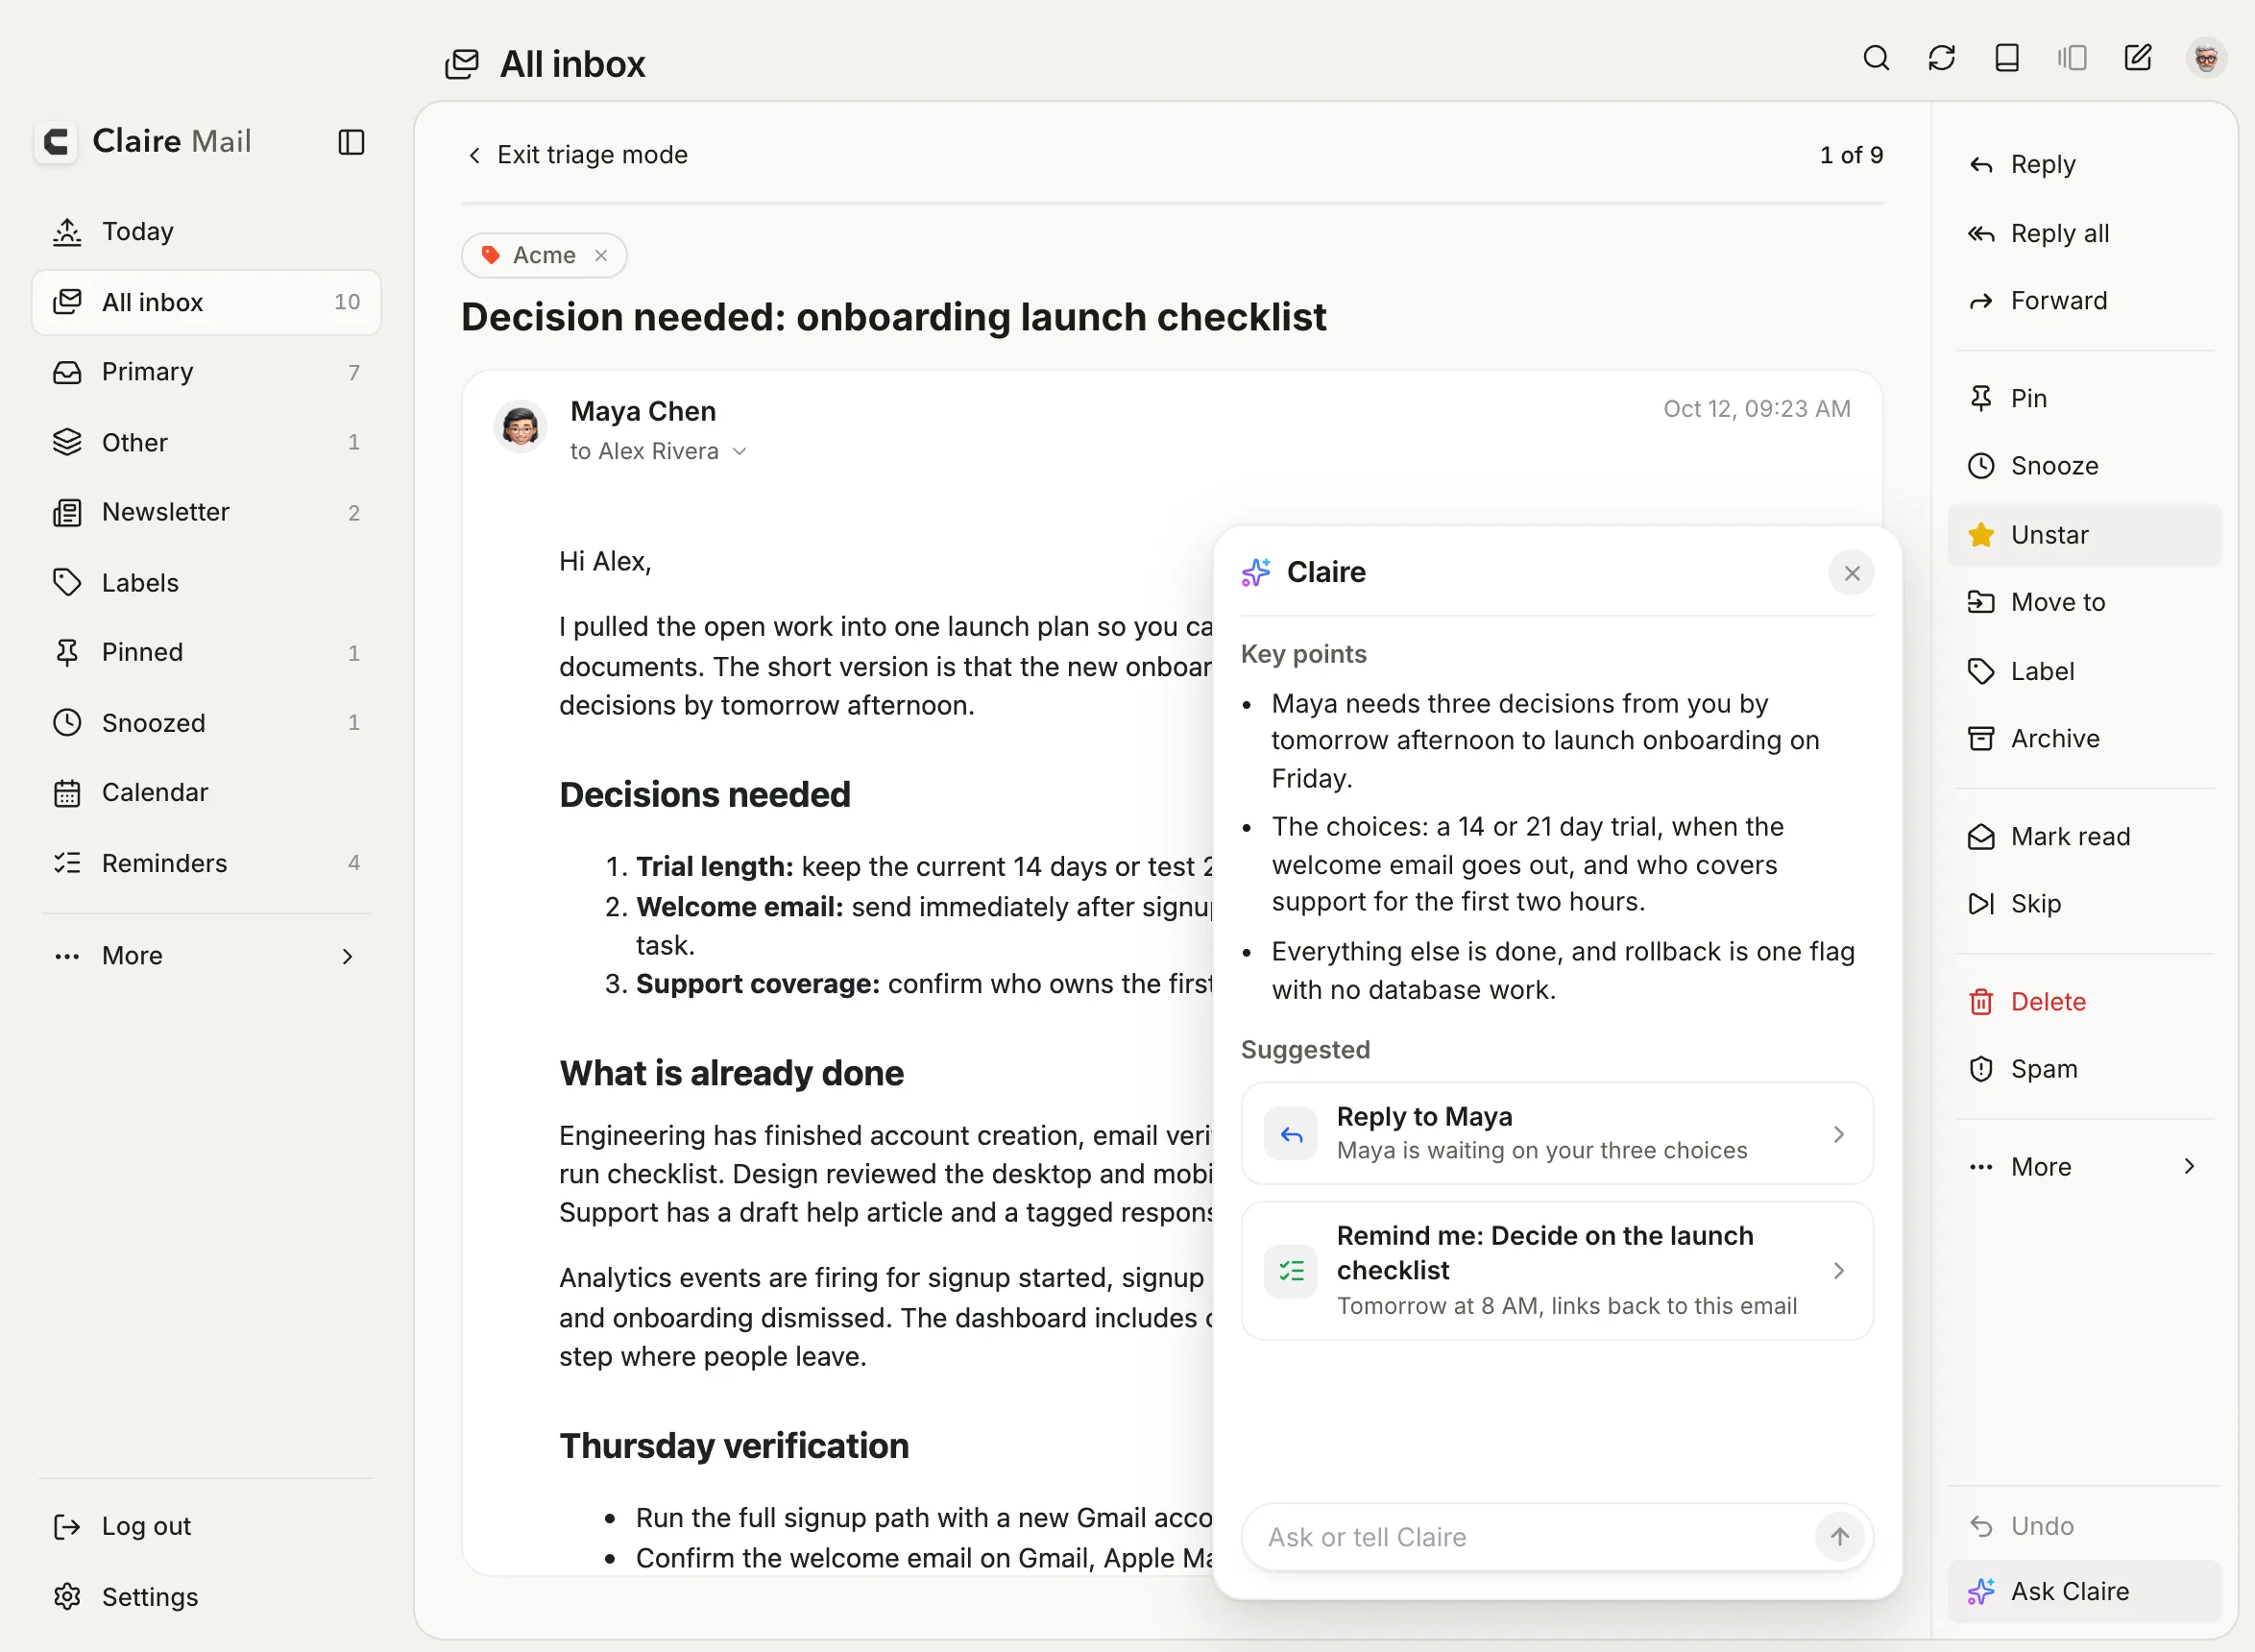Report email as Spam
The width and height of the screenshot is (2255, 1652).
pyautogui.click(x=2084, y=1069)
